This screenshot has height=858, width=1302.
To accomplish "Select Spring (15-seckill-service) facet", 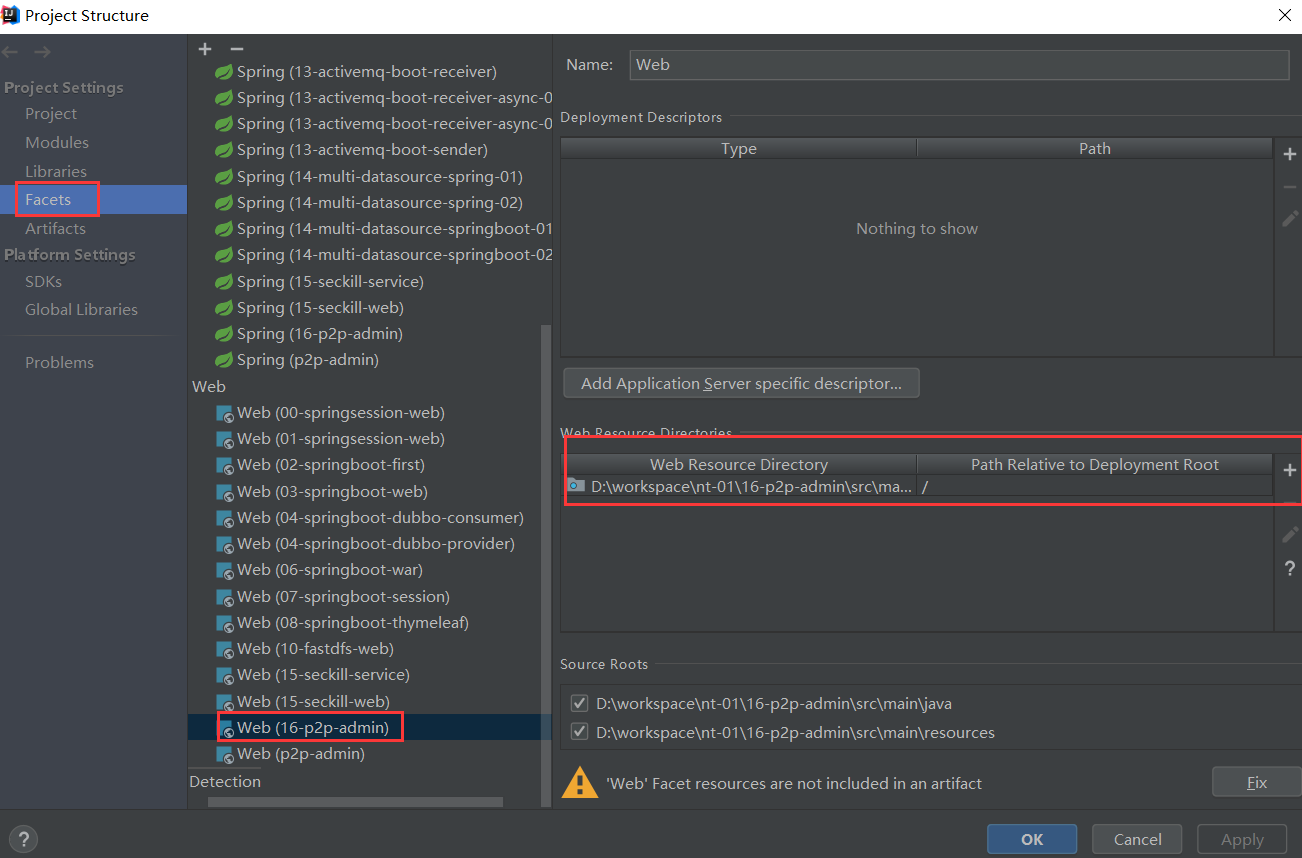I will point(330,281).
